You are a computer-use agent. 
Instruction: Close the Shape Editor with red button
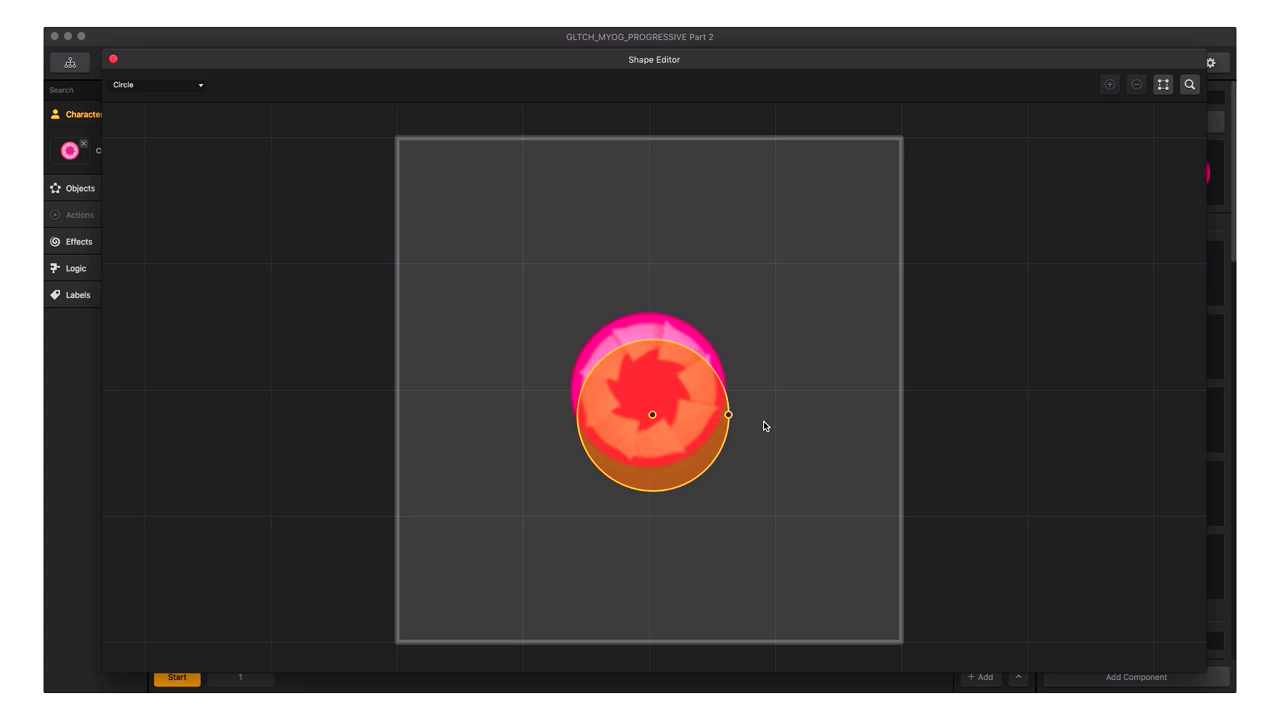point(113,59)
